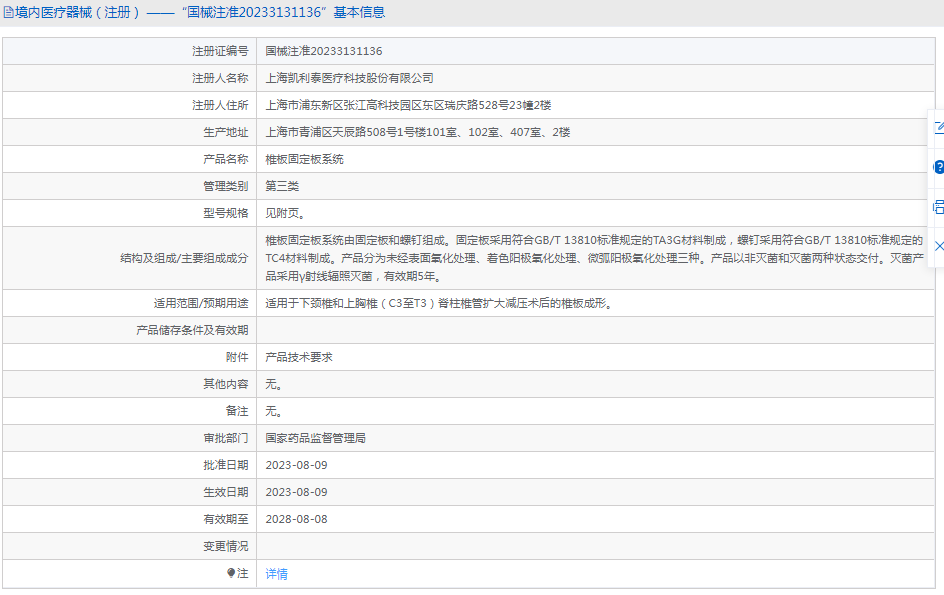Open the edit/feedback pencil icon in side panel

[939, 127]
